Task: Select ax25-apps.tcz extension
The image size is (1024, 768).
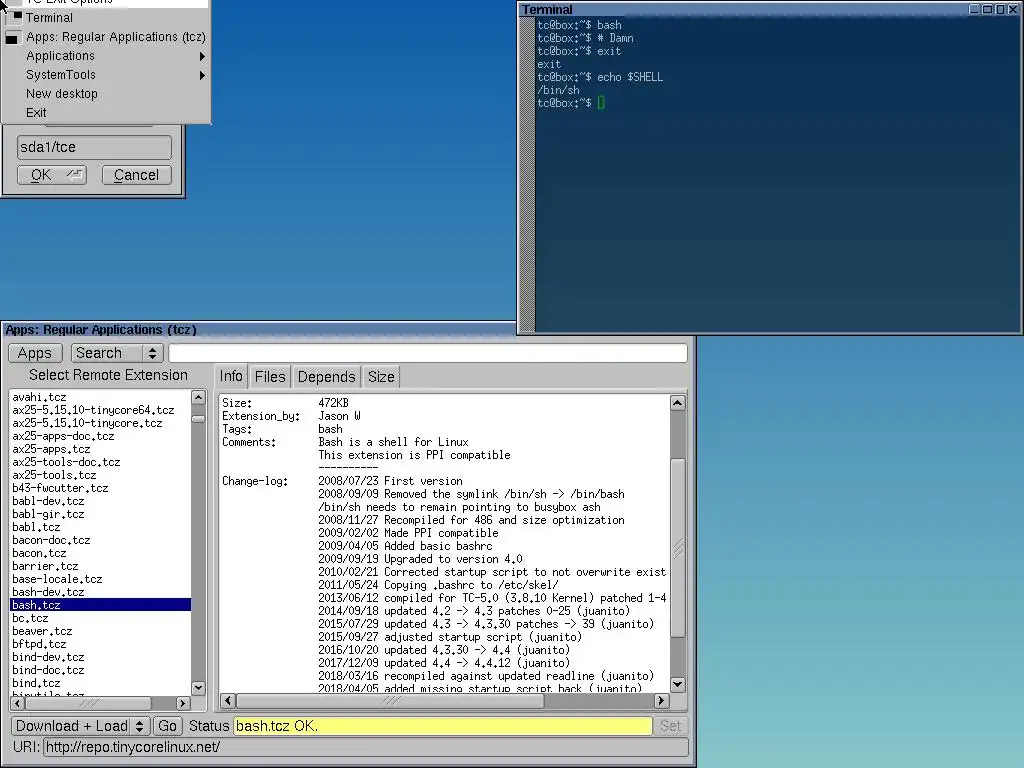Action: [100, 449]
